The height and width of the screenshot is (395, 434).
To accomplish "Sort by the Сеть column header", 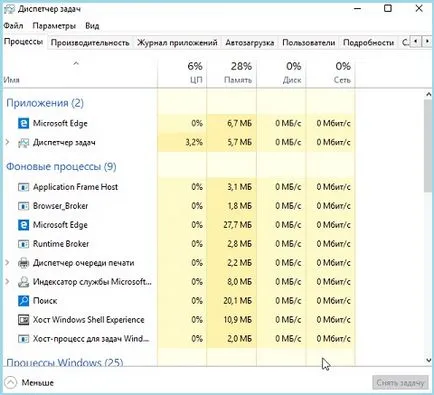I will coord(330,73).
